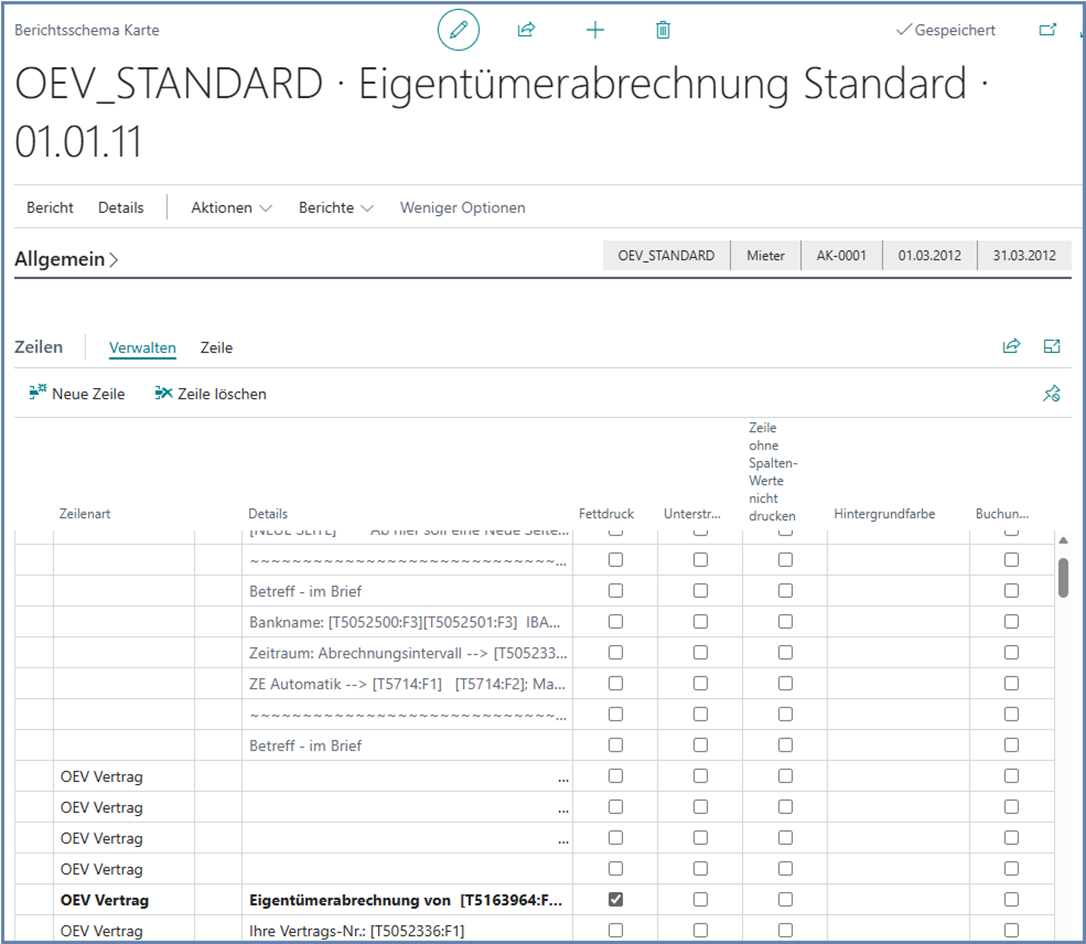The height and width of the screenshot is (944, 1086).
Task: Expand the Allgemein section
Action: pyautogui.click(x=66, y=260)
